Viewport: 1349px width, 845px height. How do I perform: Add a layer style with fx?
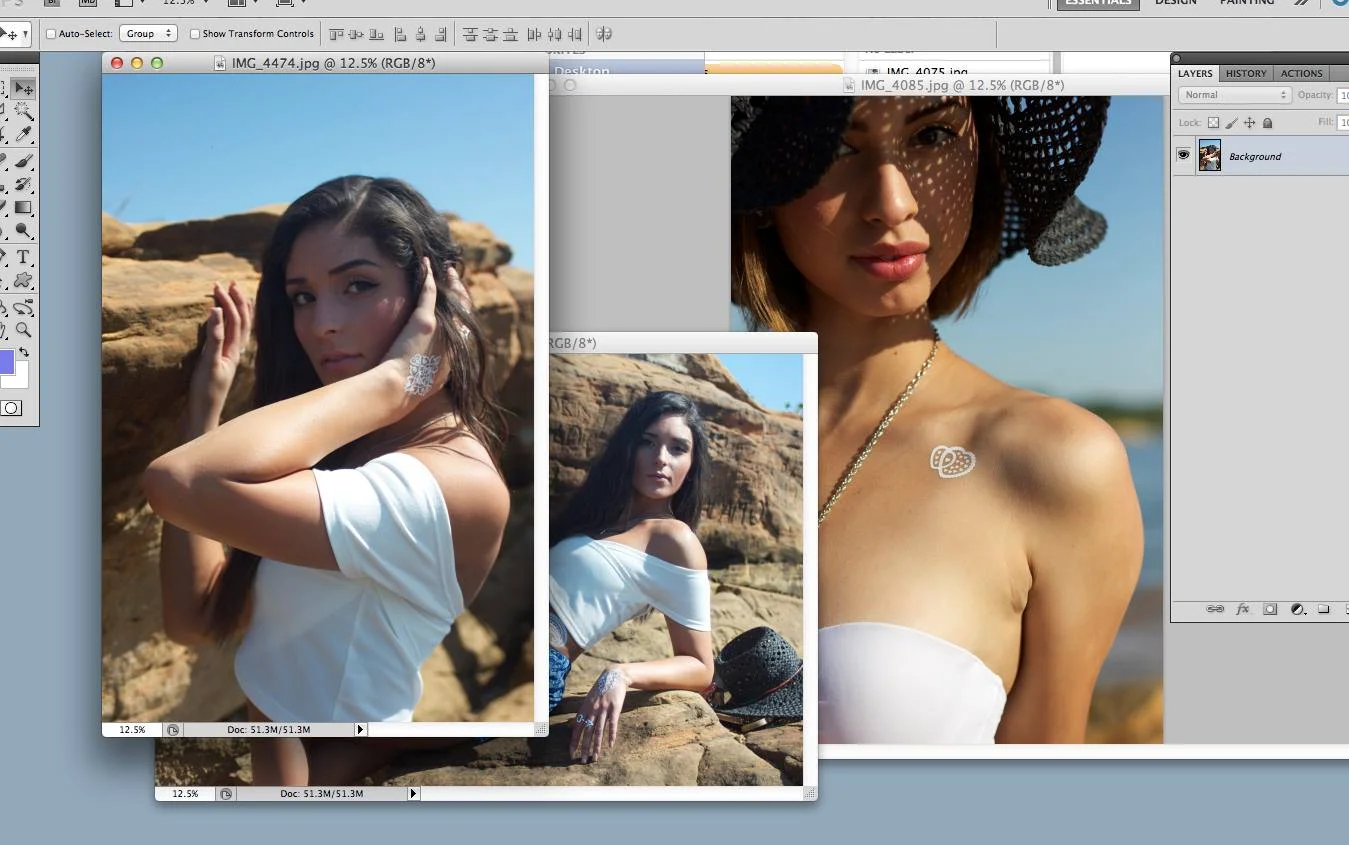pos(1243,608)
